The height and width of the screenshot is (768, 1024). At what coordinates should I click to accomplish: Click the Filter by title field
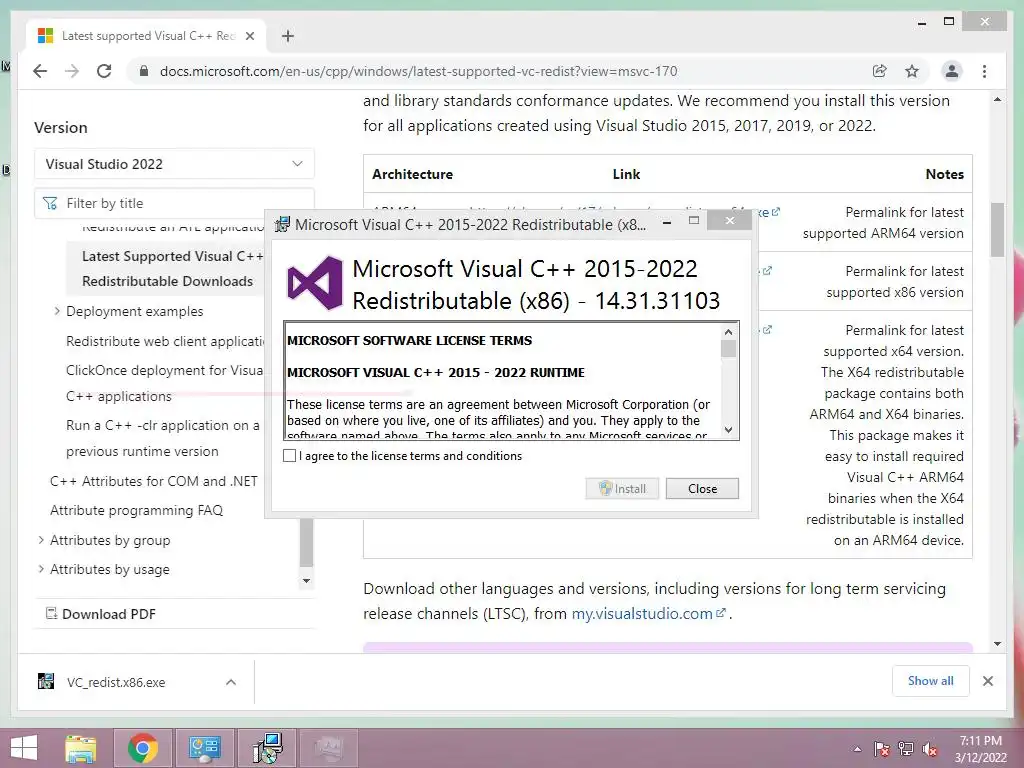[174, 203]
